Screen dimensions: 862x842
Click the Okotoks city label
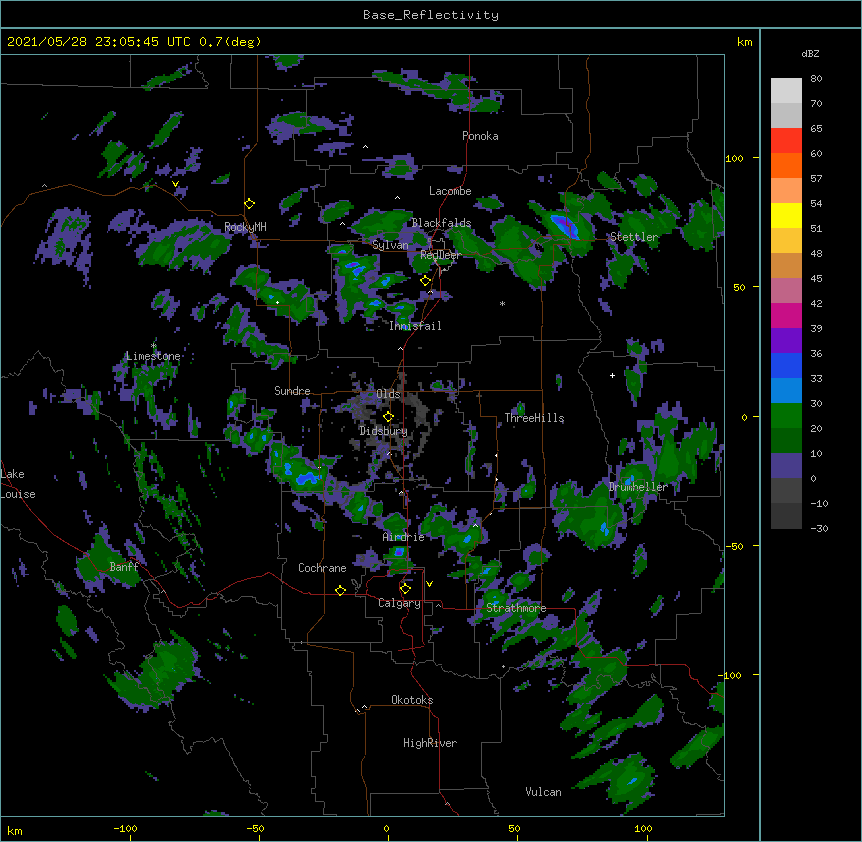tap(412, 700)
